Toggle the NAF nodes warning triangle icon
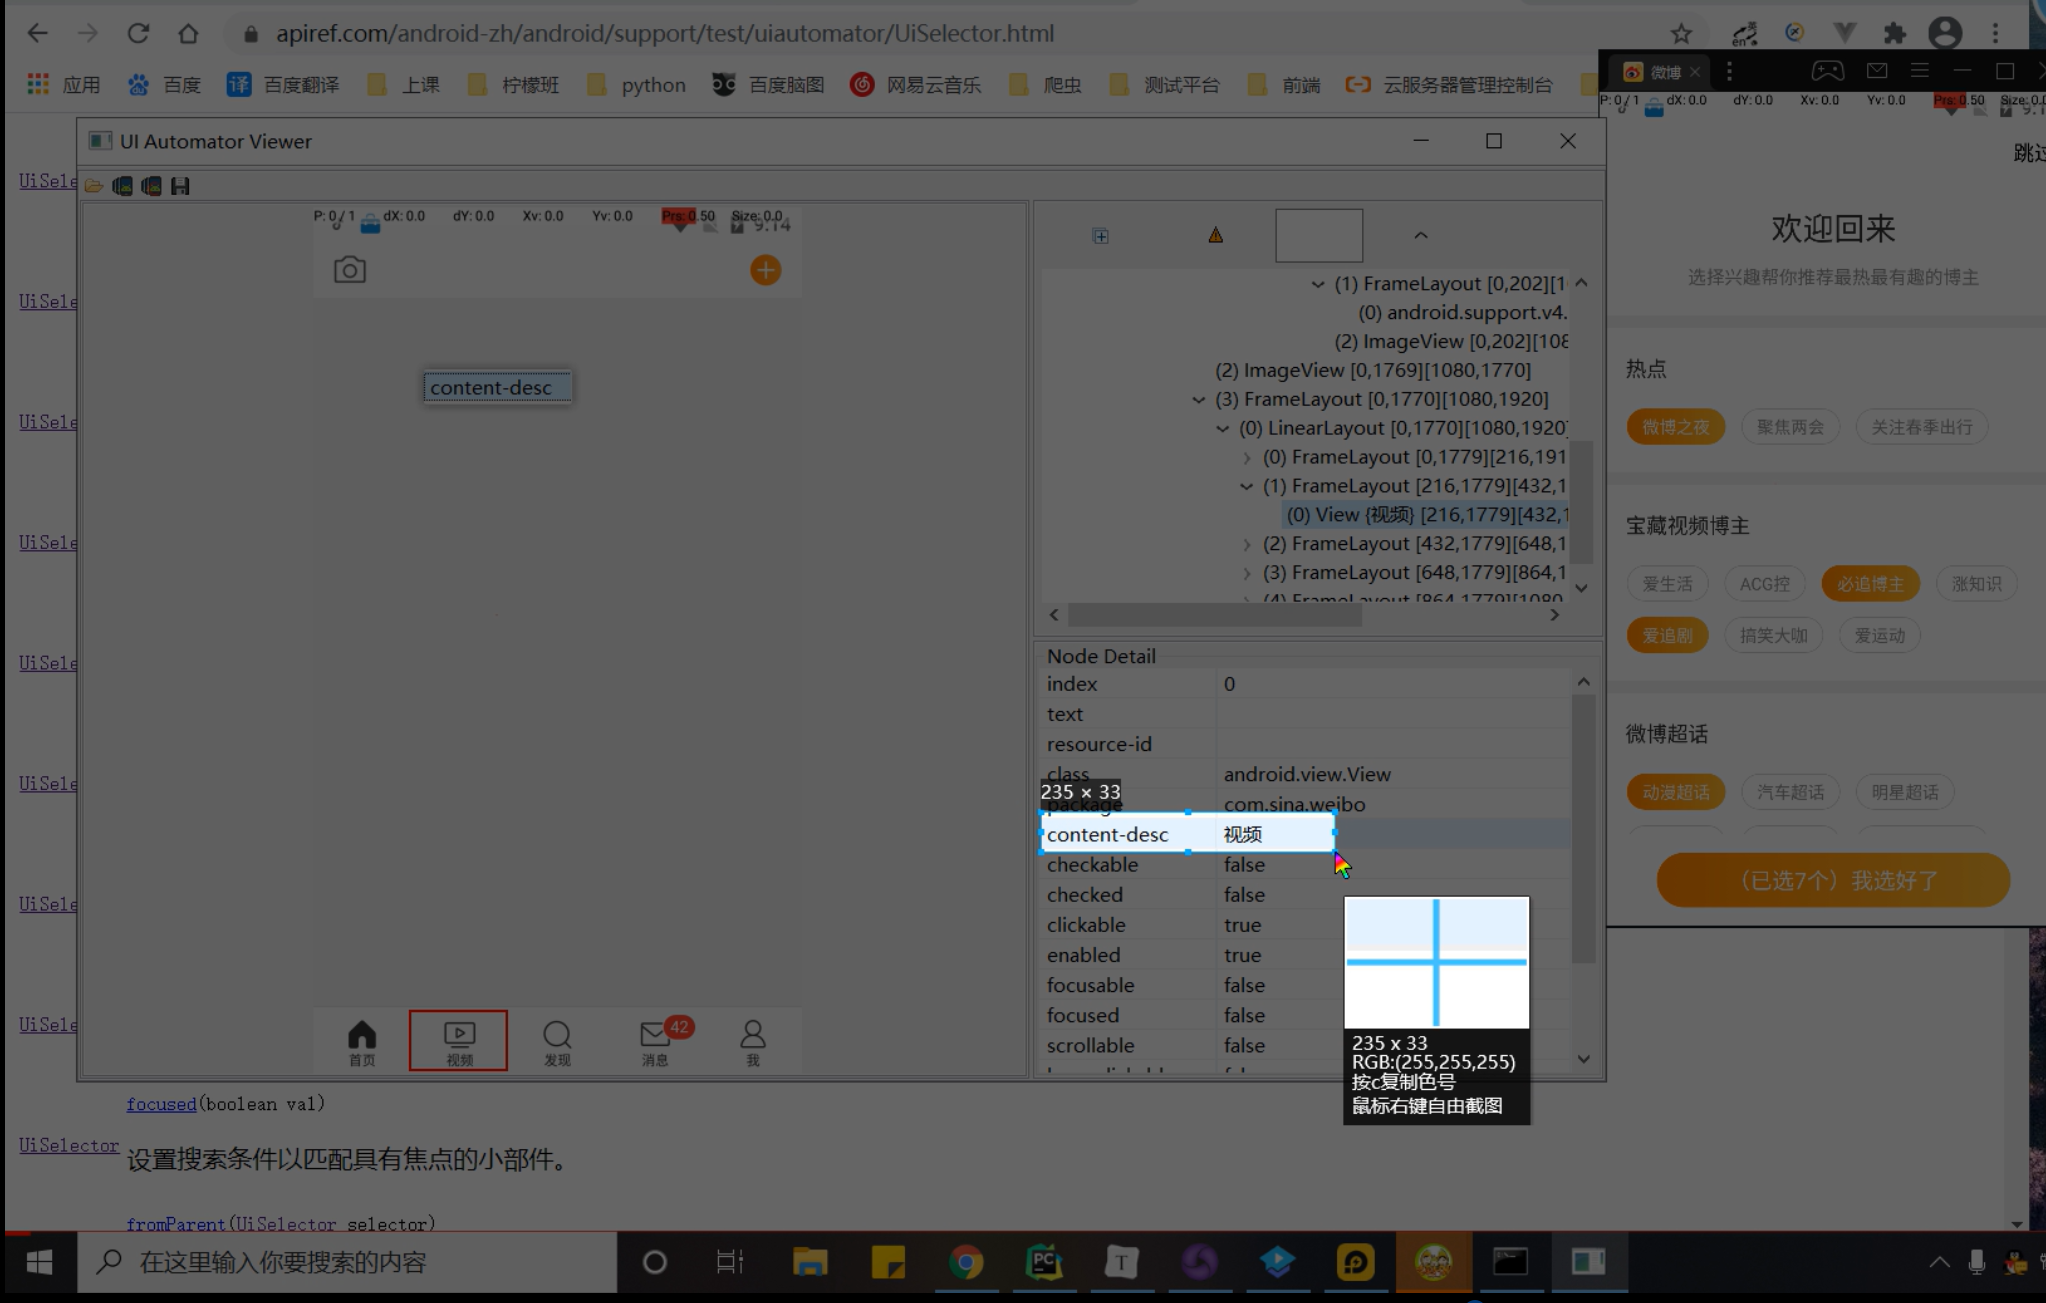Screen dimensions: 2046x1303 [1215, 236]
